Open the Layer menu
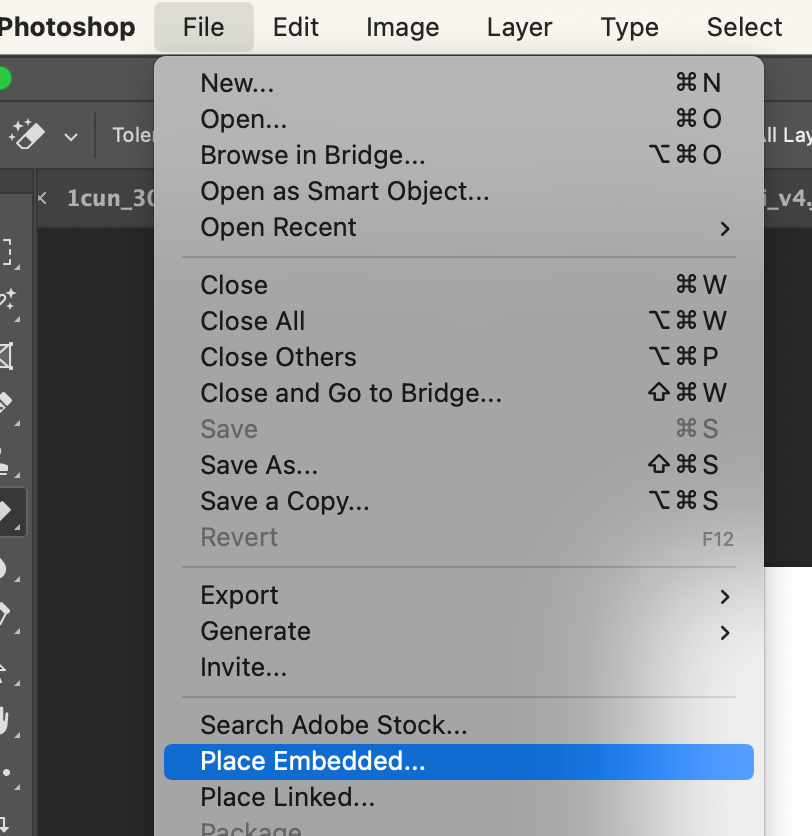812x836 pixels. (x=520, y=27)
